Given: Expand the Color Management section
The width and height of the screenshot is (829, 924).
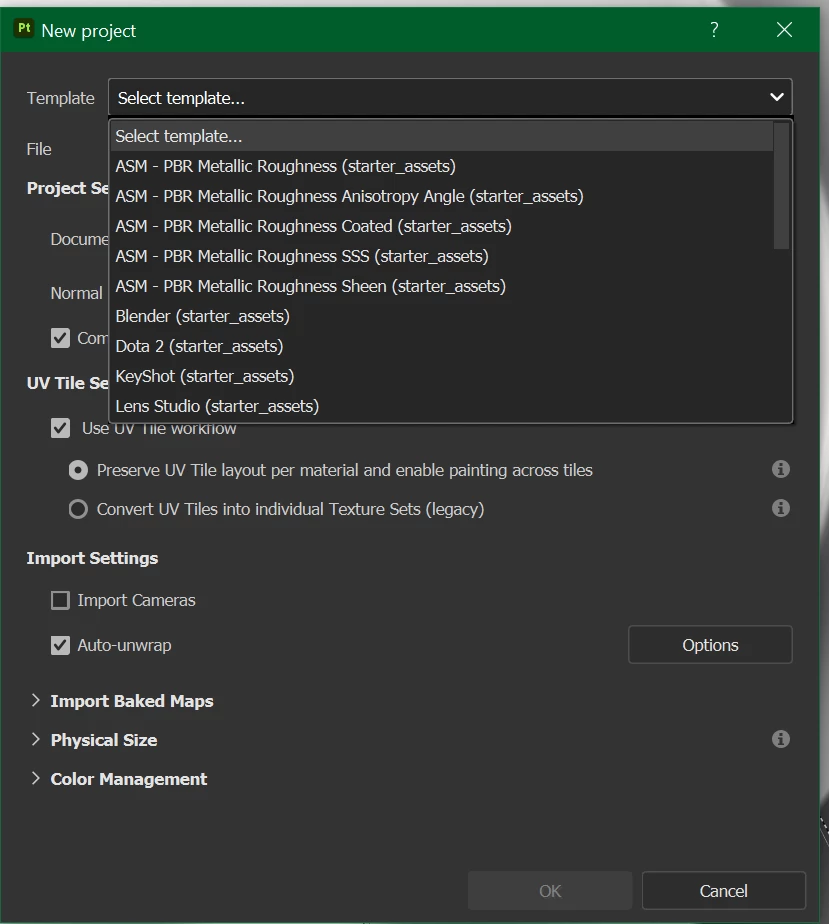Looking at the screenshot, I should (36, 779).
